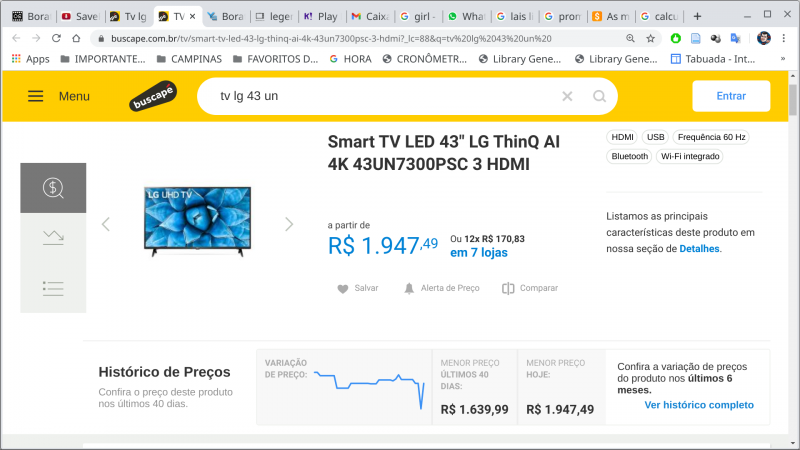Open the price trend chart sidebar icon
The width and height of the screenshot is (800, 450).
(x=53, y=237)
